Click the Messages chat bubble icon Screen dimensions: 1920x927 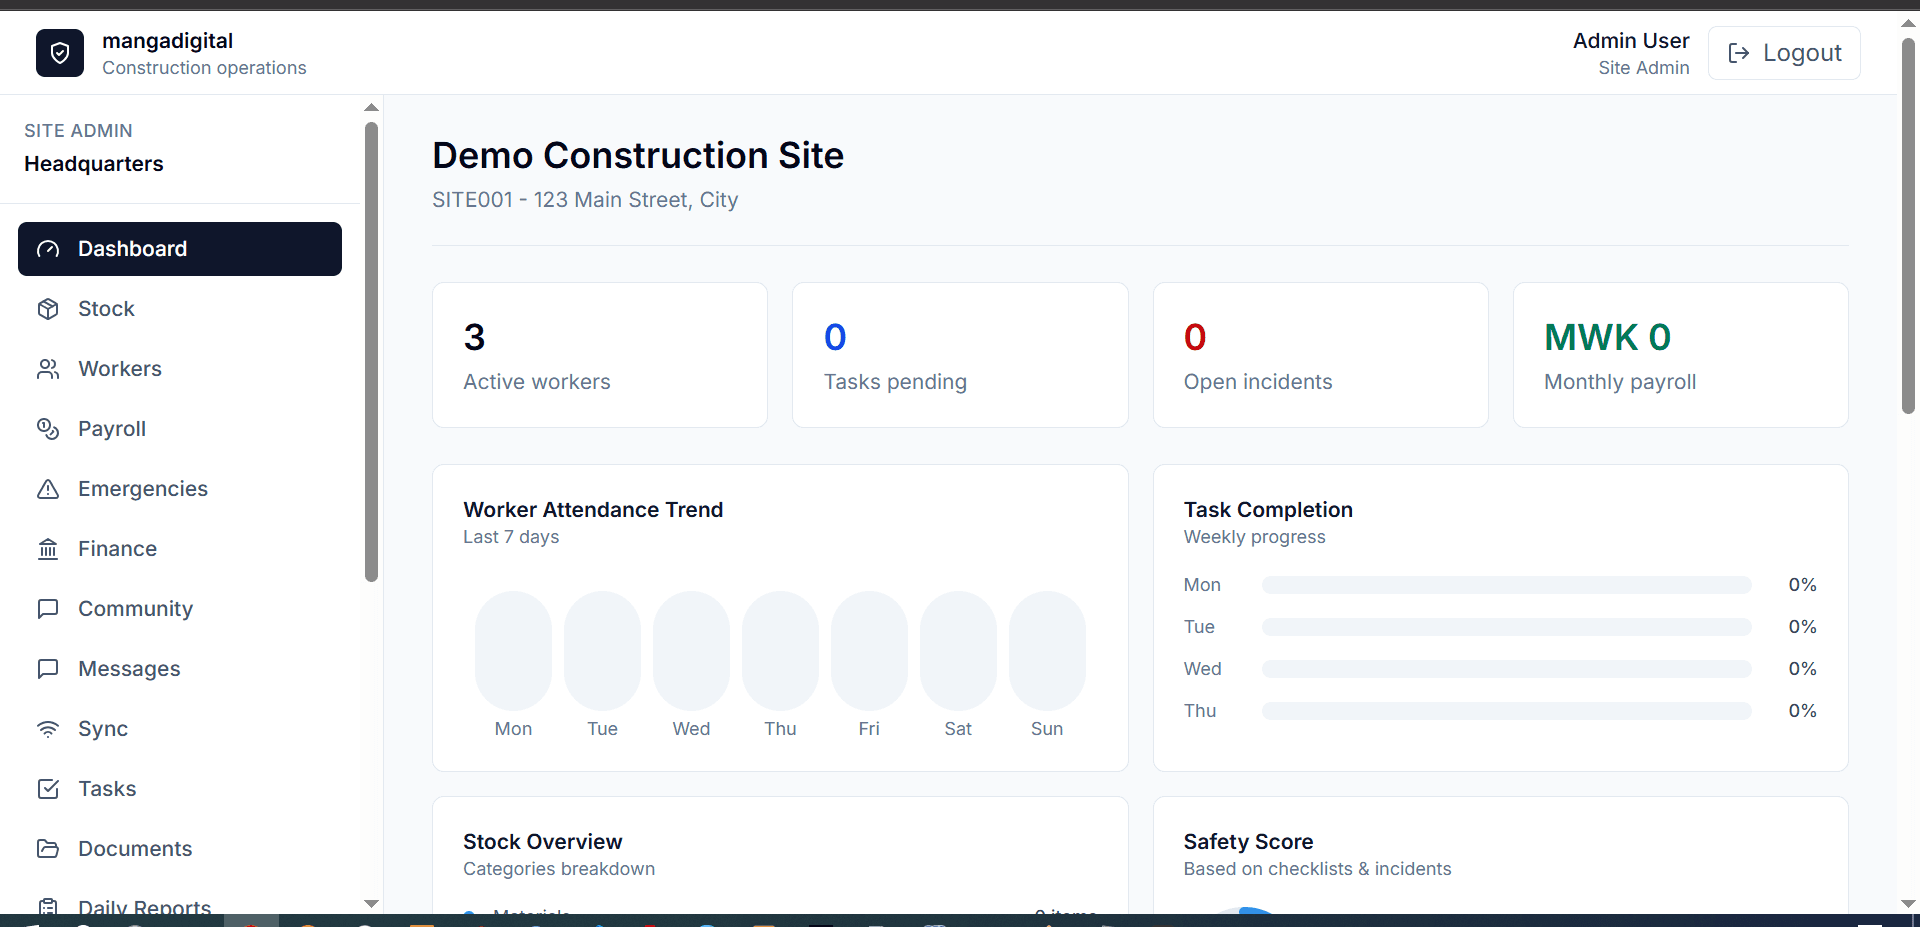coord(48,669)
